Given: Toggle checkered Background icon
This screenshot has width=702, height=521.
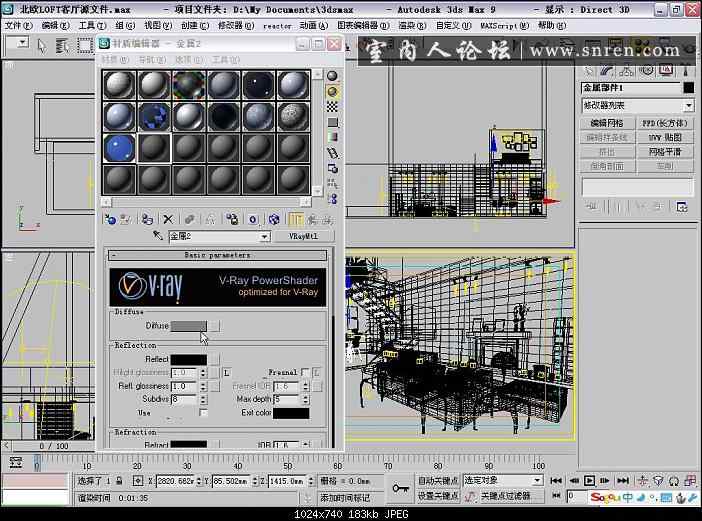Looking at the screenshot, I should 332,107.
